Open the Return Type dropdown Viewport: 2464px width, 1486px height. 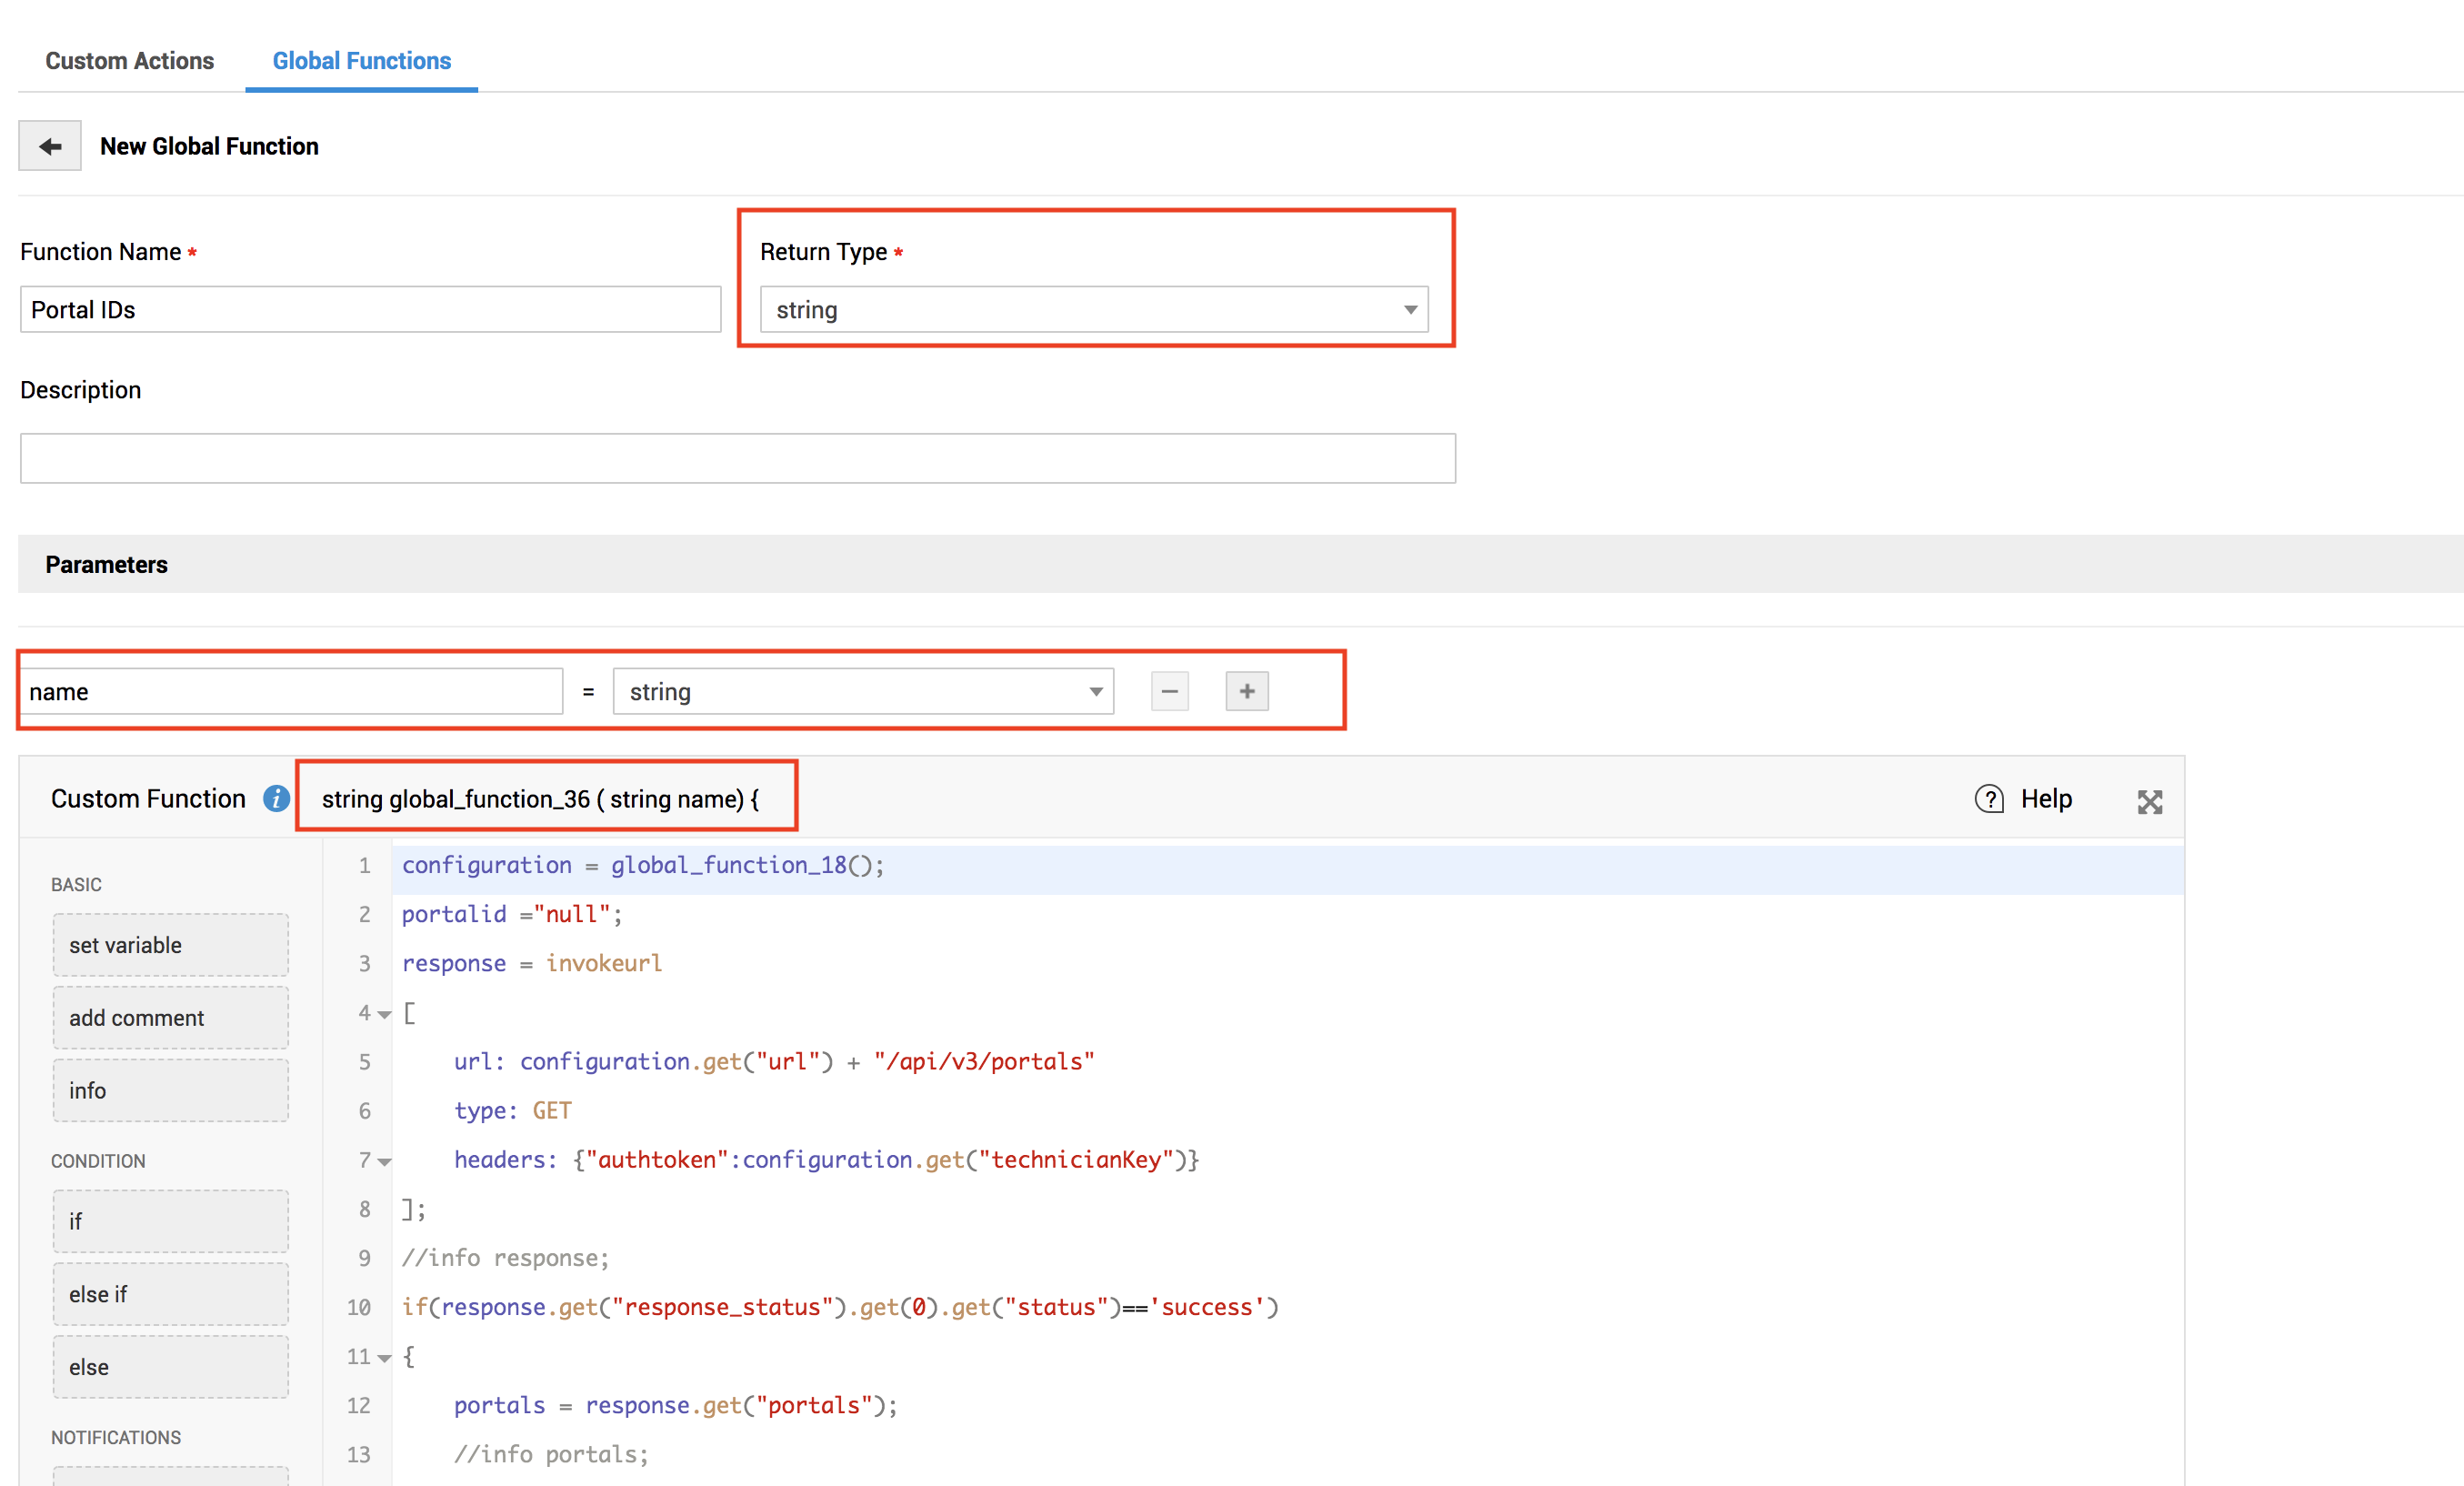click(x=1093, y=310)
